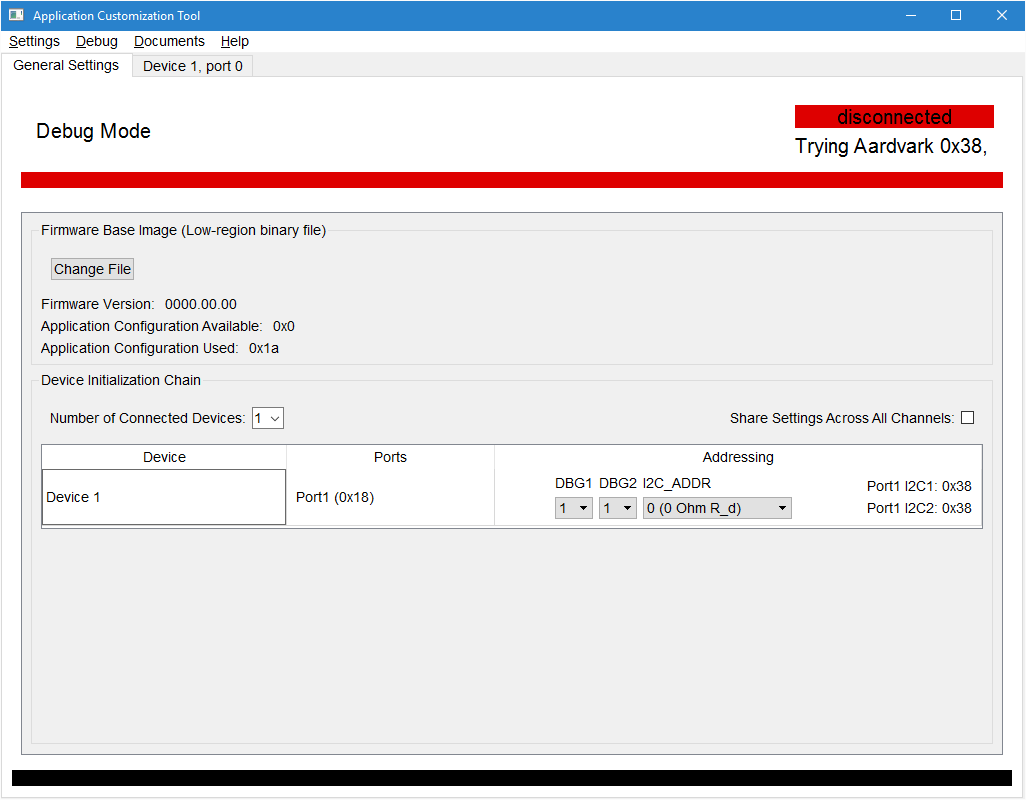Maximize the Application Customization Tool window
The image size is (1026, 800).
point(956,15)
